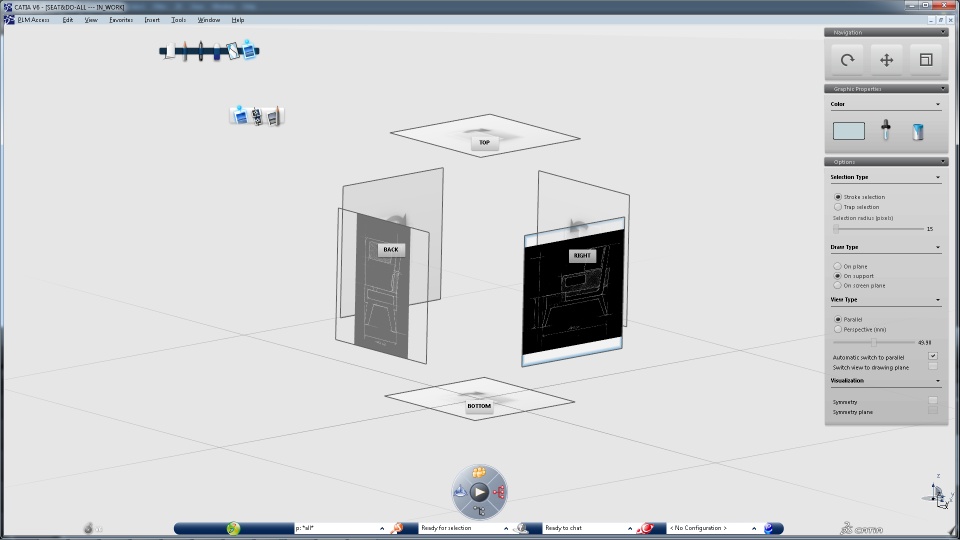Click the people icon atop the compass
The height and width of the screenshot is (540, 960).
coord(479,472)
